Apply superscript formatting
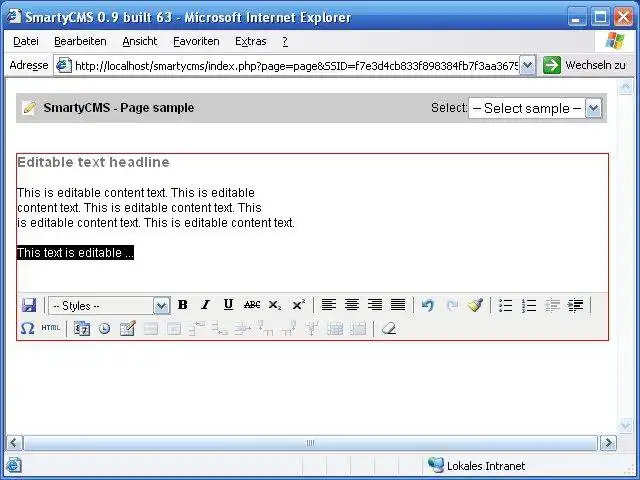Image resolution: width=640 pixels, height=480 pixels. pos(298,304)
